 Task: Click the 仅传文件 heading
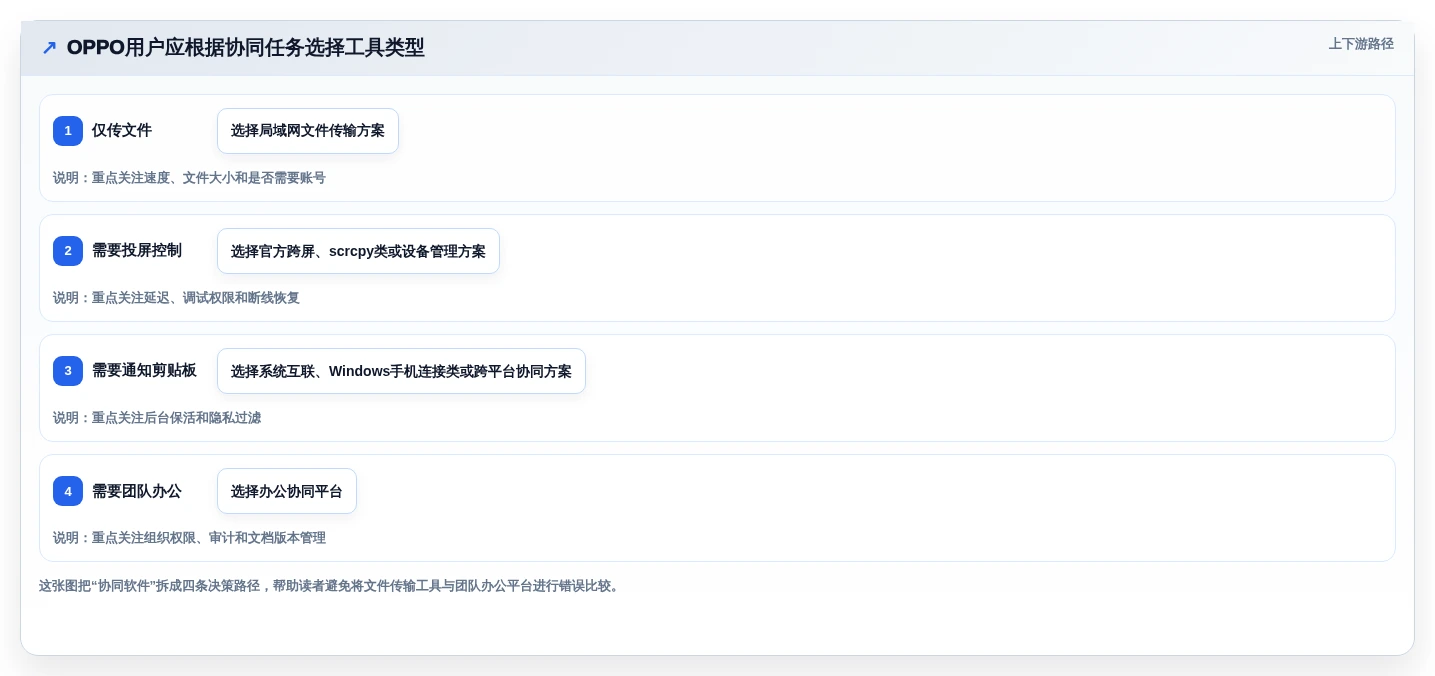coord(122,131)
